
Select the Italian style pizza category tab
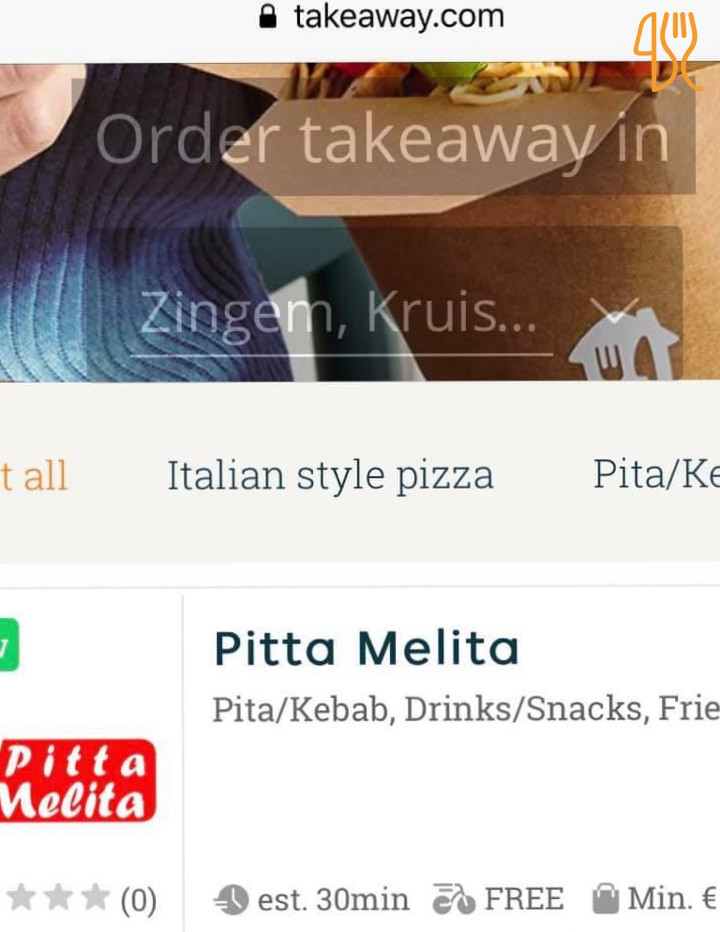point(330,476)
